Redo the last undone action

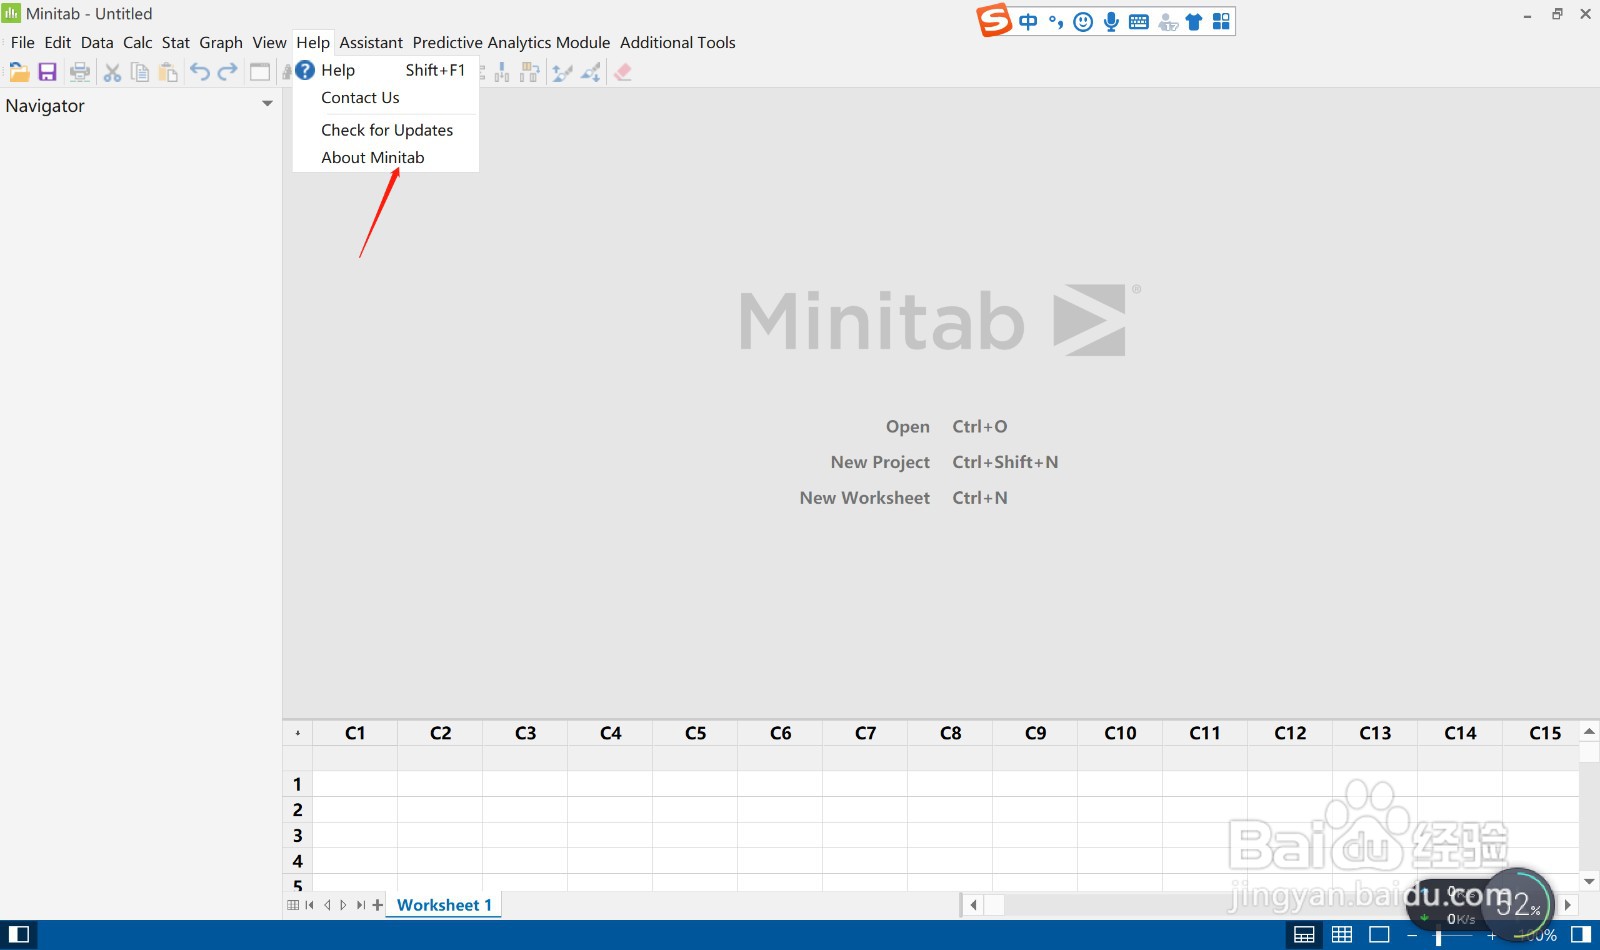pyautogui.click(x=228, y=72)
